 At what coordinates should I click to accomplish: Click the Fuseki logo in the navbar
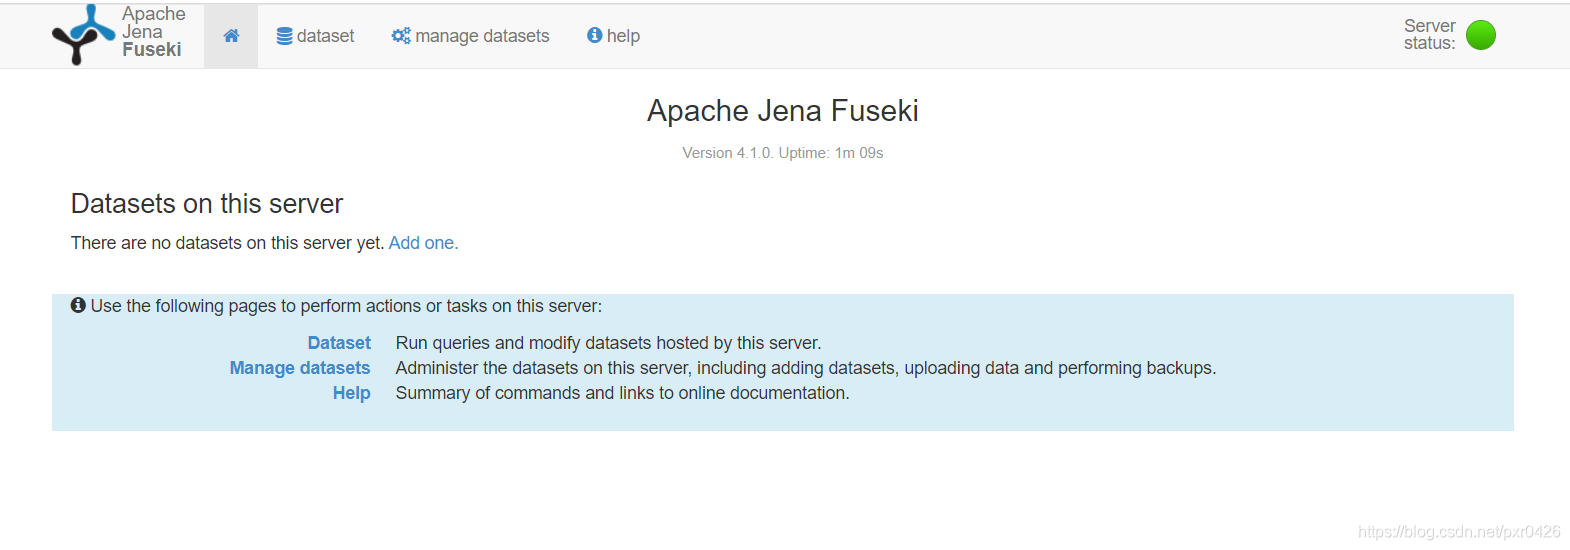83,34
